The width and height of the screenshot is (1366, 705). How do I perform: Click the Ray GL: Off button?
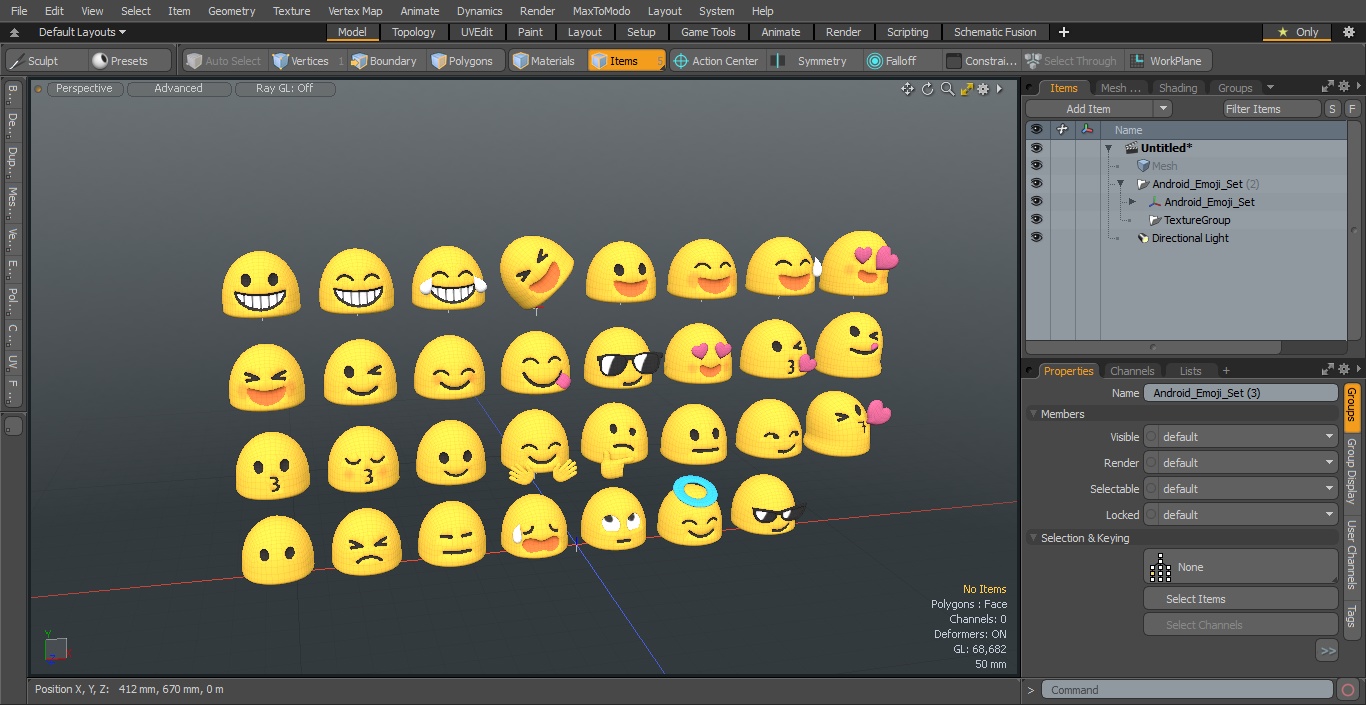(x=285, y=89)
